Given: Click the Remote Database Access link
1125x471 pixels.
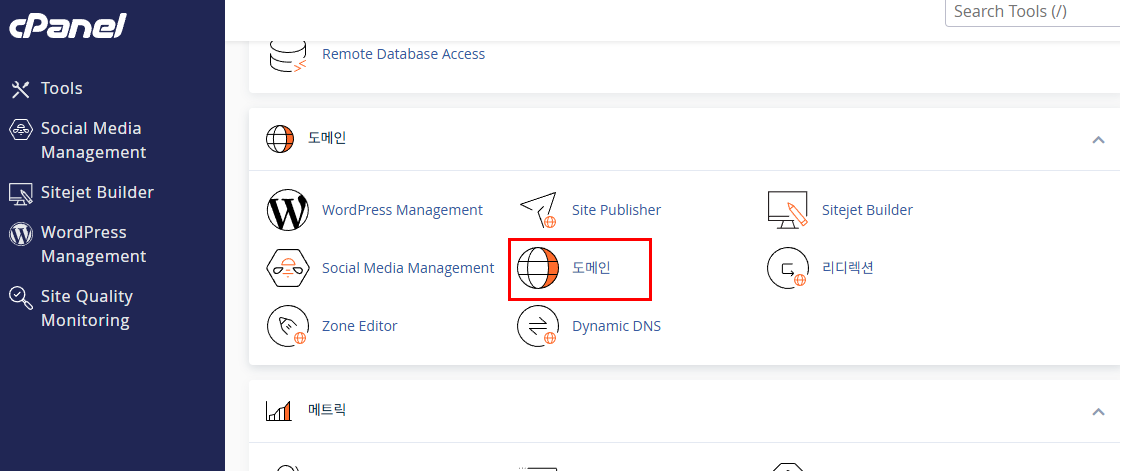Looking at the screenshot, I should click(403, 54).
